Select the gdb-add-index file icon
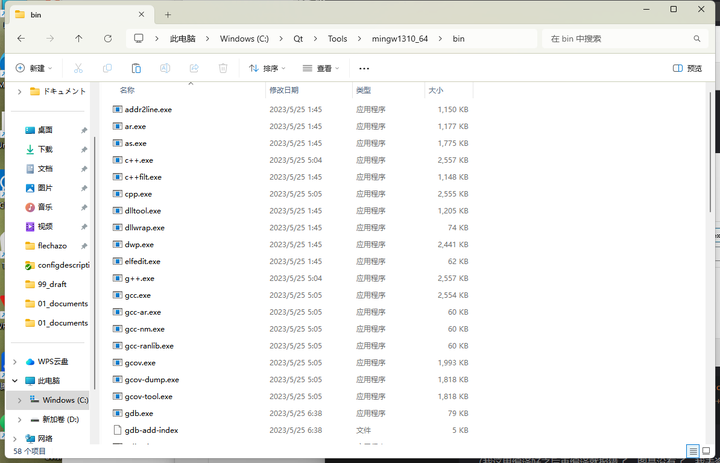 point(117,430)
